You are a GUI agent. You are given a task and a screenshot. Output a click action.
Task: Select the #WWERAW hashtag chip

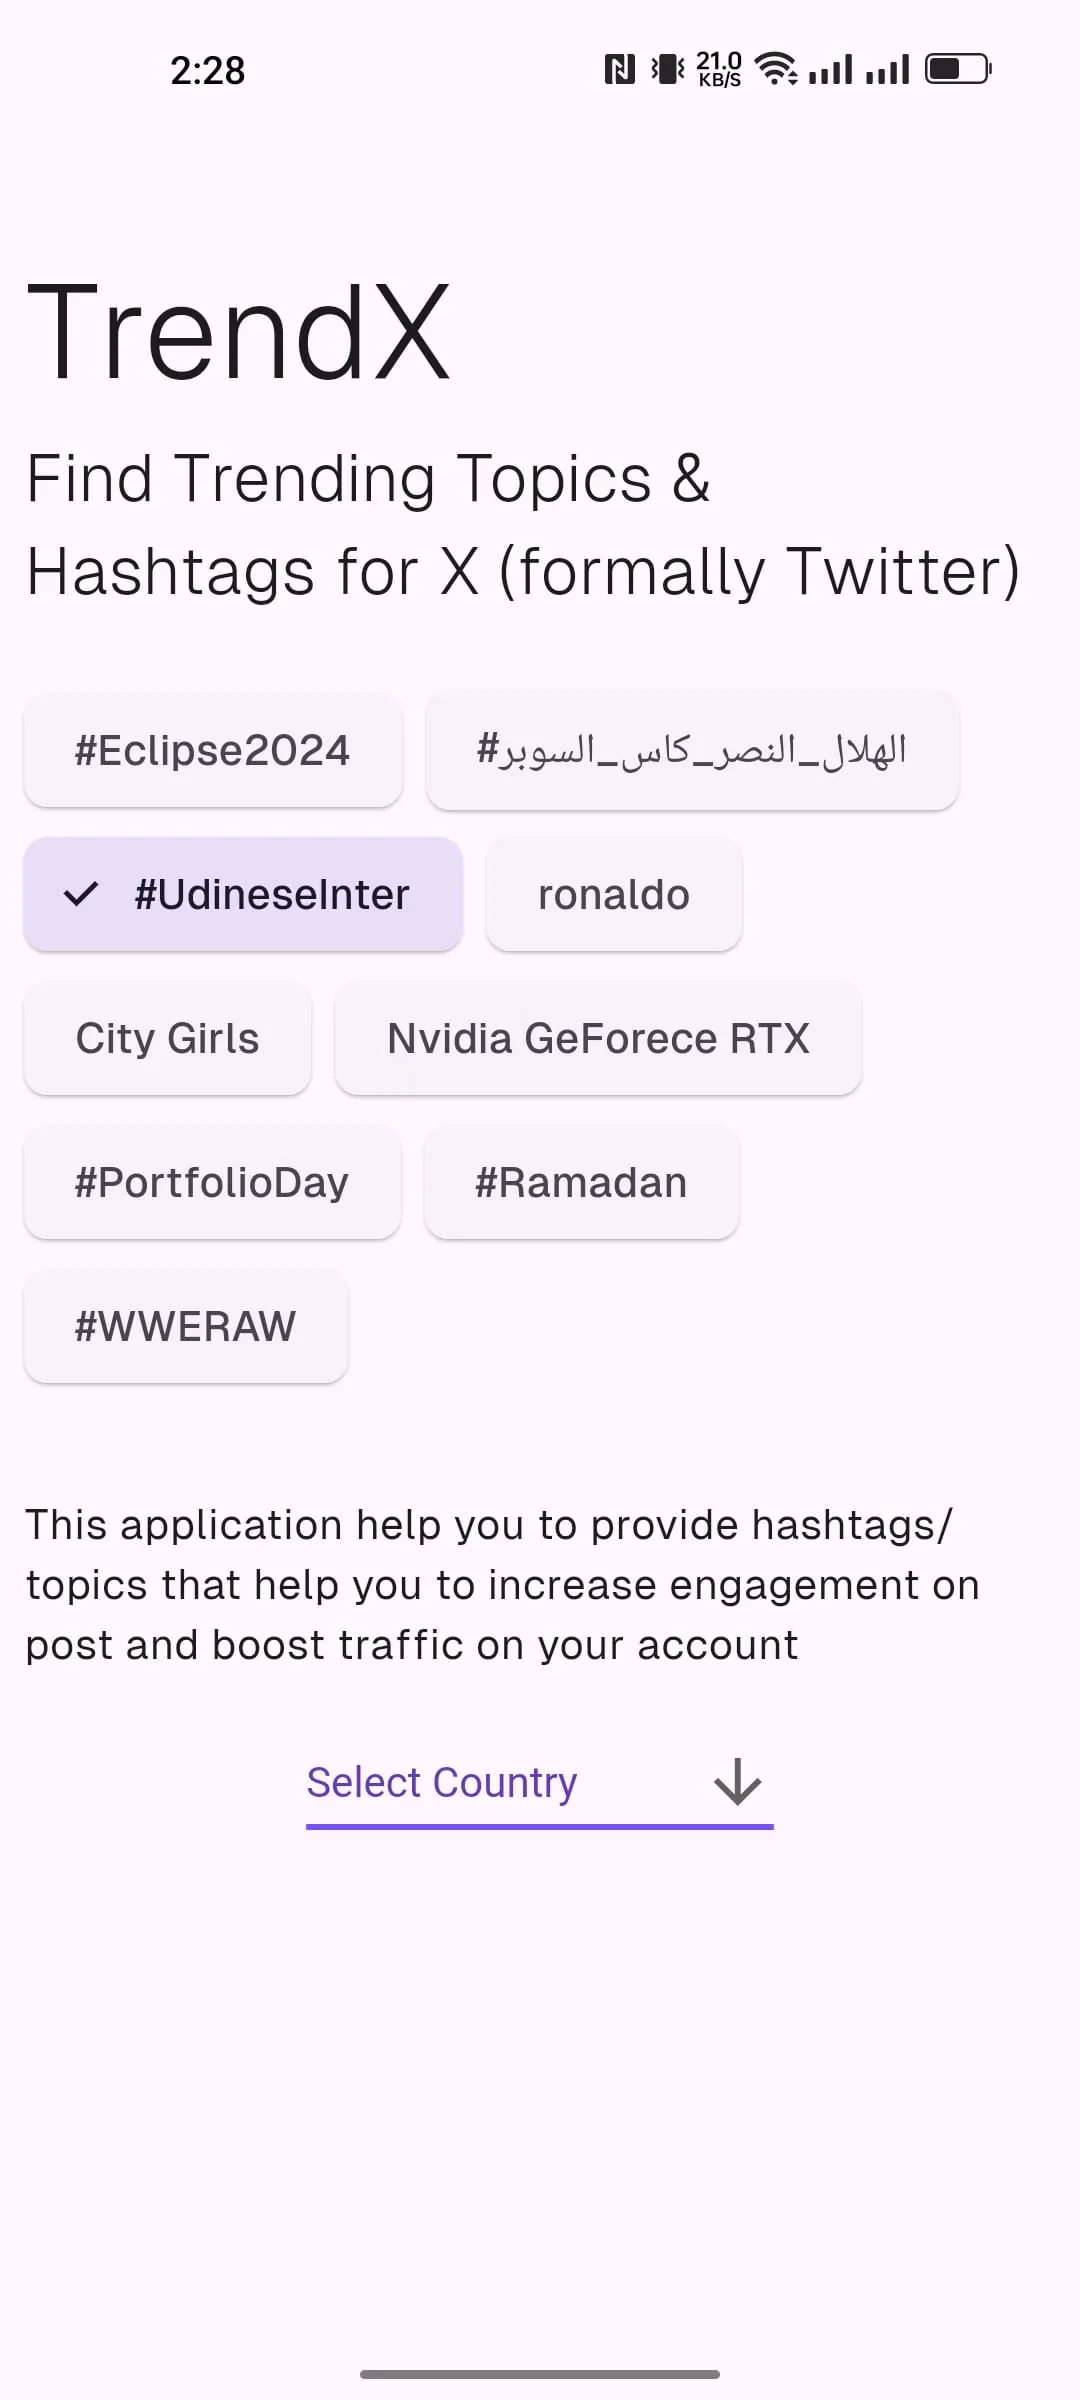(186, 1326)
